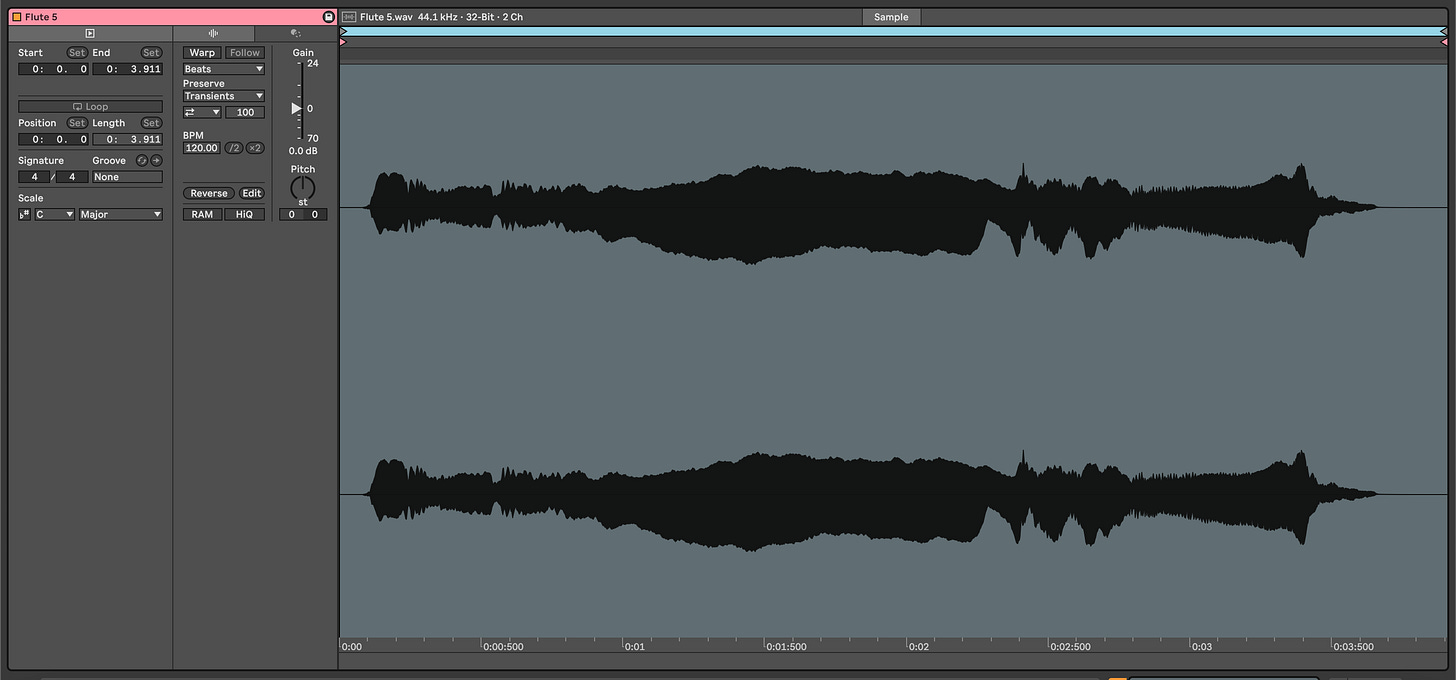1456x680 pixels.
Task: Open the Groove chooser showing None
Action: coord(127,177)
